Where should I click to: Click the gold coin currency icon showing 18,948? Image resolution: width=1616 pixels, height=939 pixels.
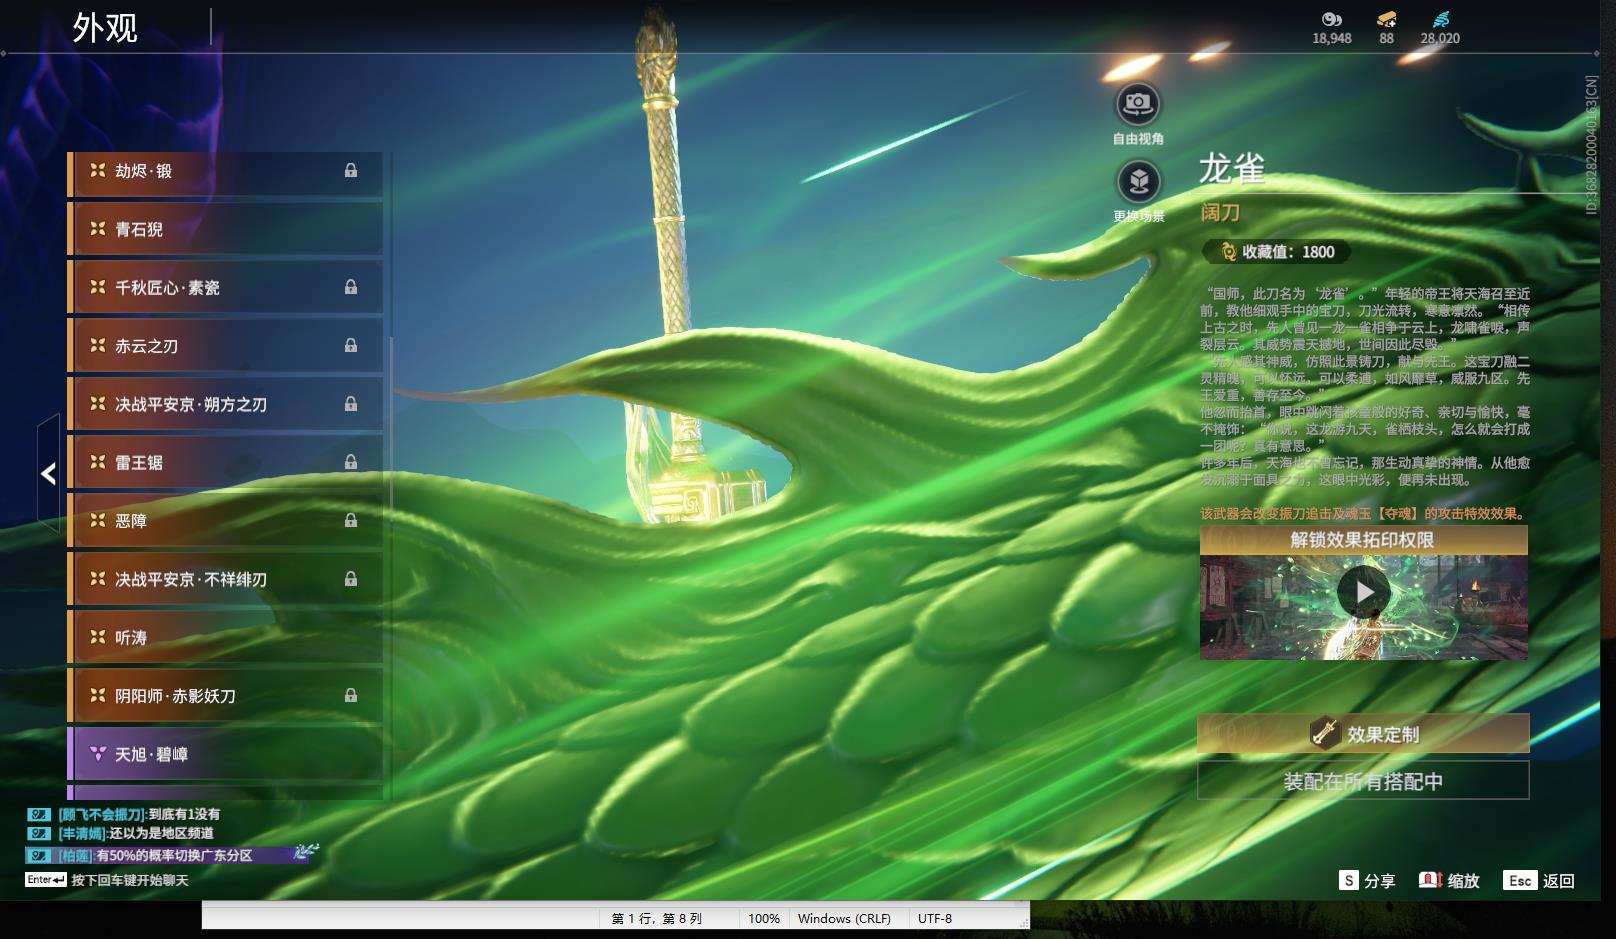(x=1331, y=18)
